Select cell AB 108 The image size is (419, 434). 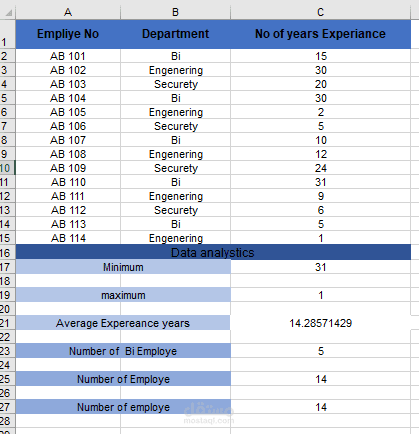(x=68, y=154)
